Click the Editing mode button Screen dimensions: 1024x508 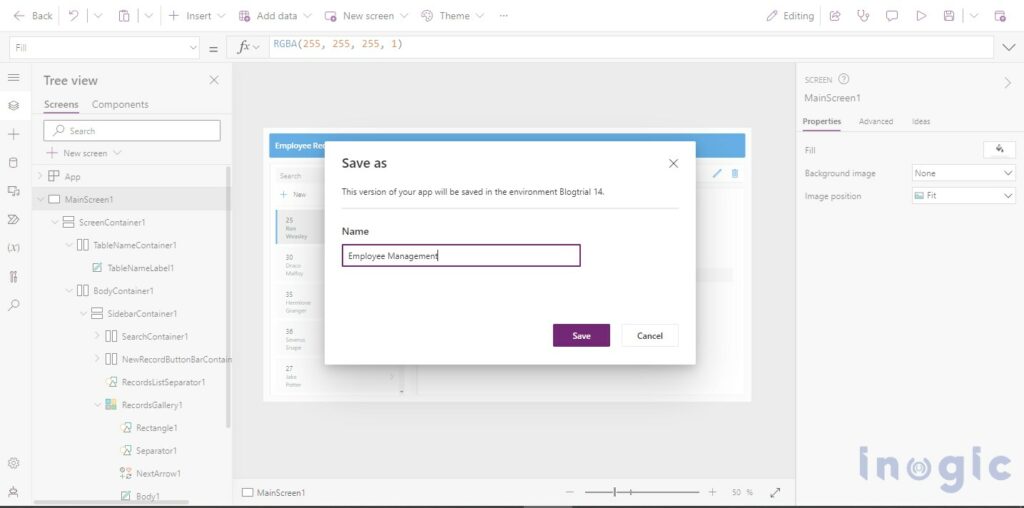(x=790, y=16)
